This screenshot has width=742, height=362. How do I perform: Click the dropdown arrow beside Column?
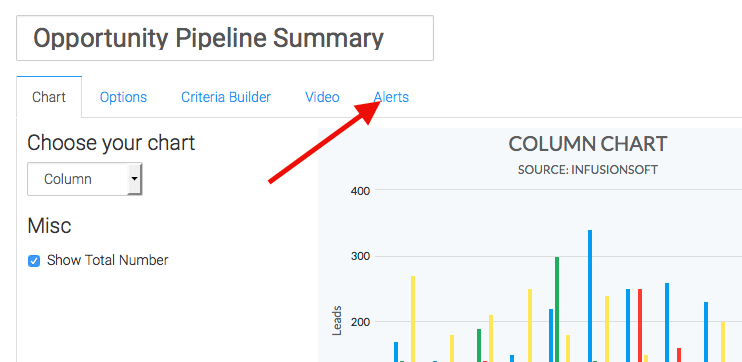135,179
